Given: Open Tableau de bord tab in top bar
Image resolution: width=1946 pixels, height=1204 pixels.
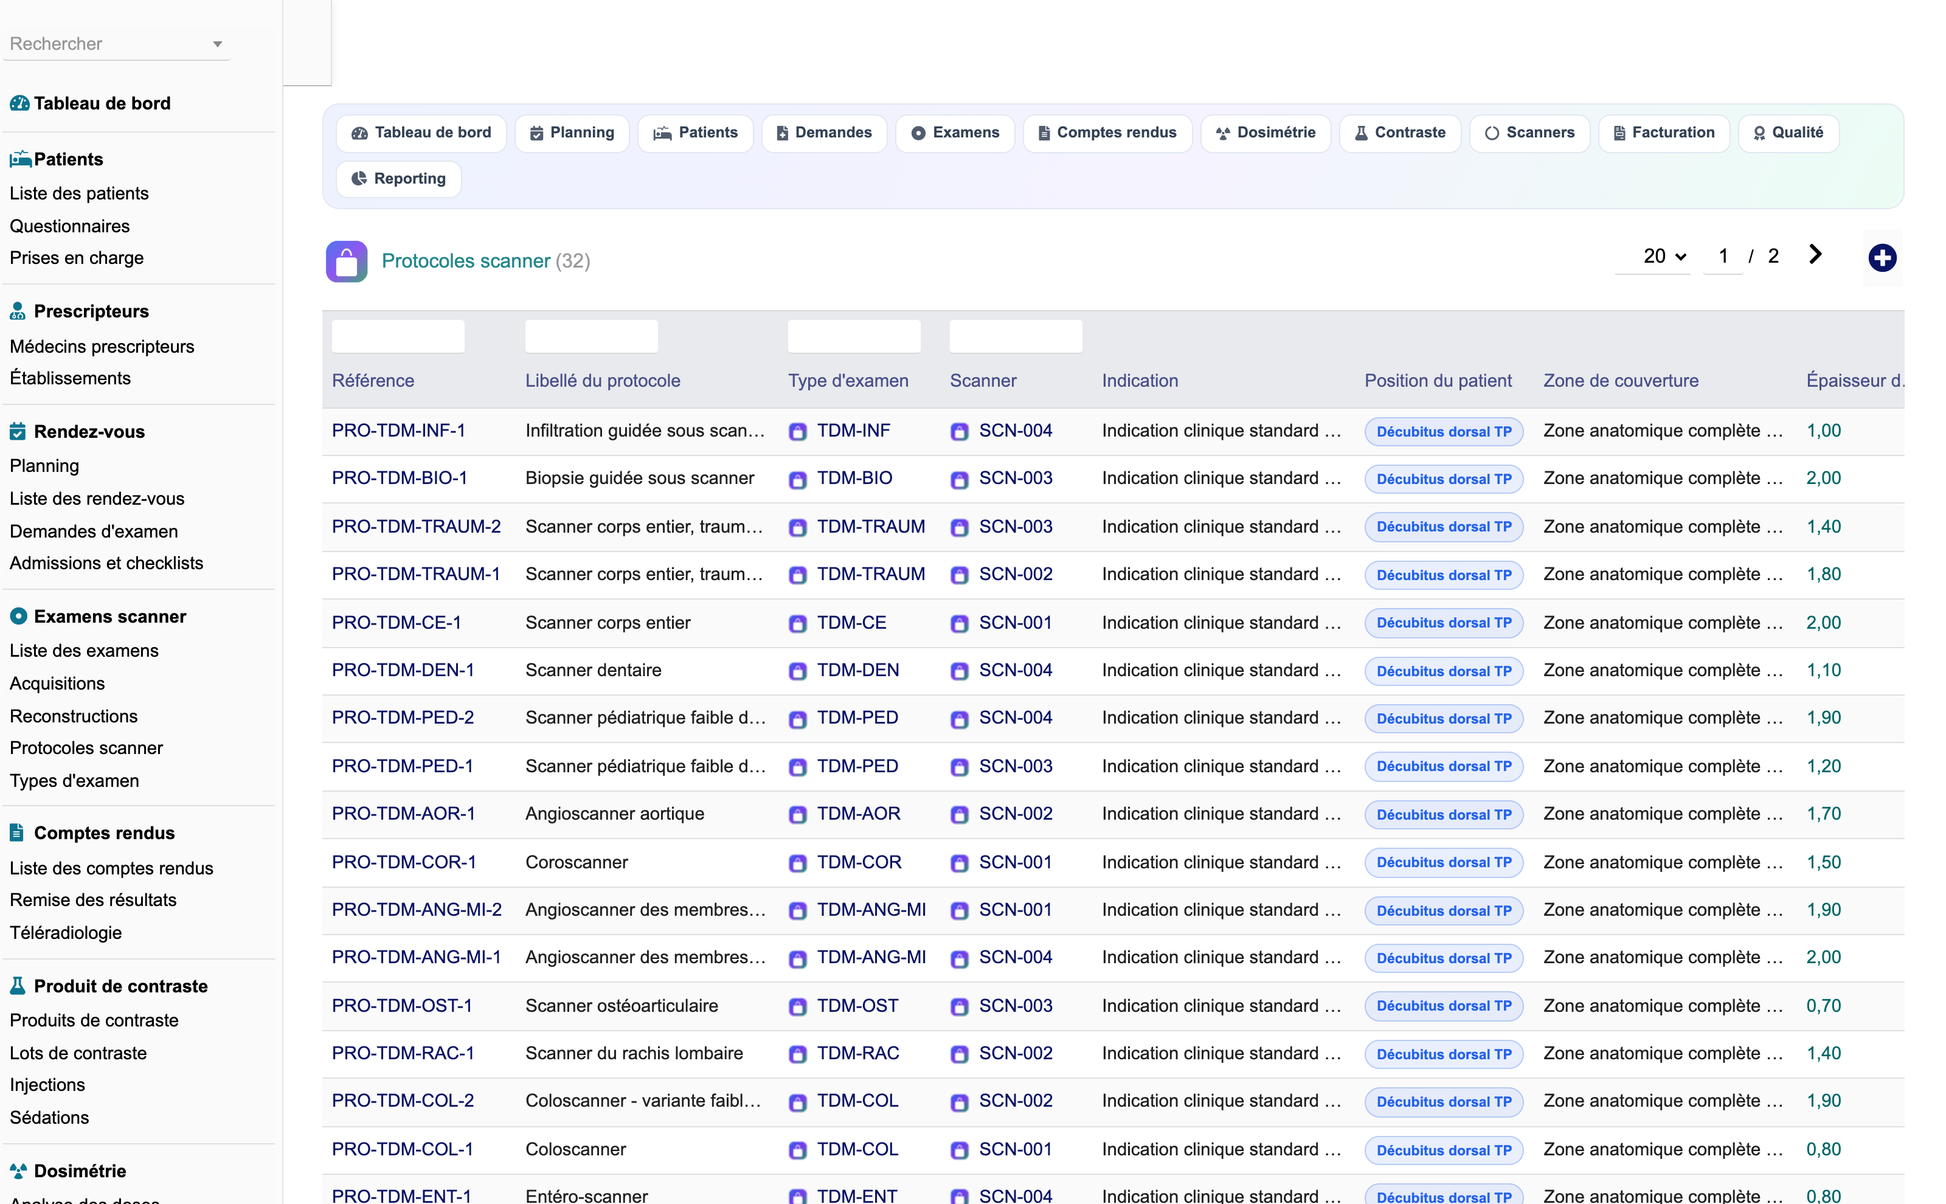Looking at the screenshot, I should pyautogui.click(x=421, y=133).
